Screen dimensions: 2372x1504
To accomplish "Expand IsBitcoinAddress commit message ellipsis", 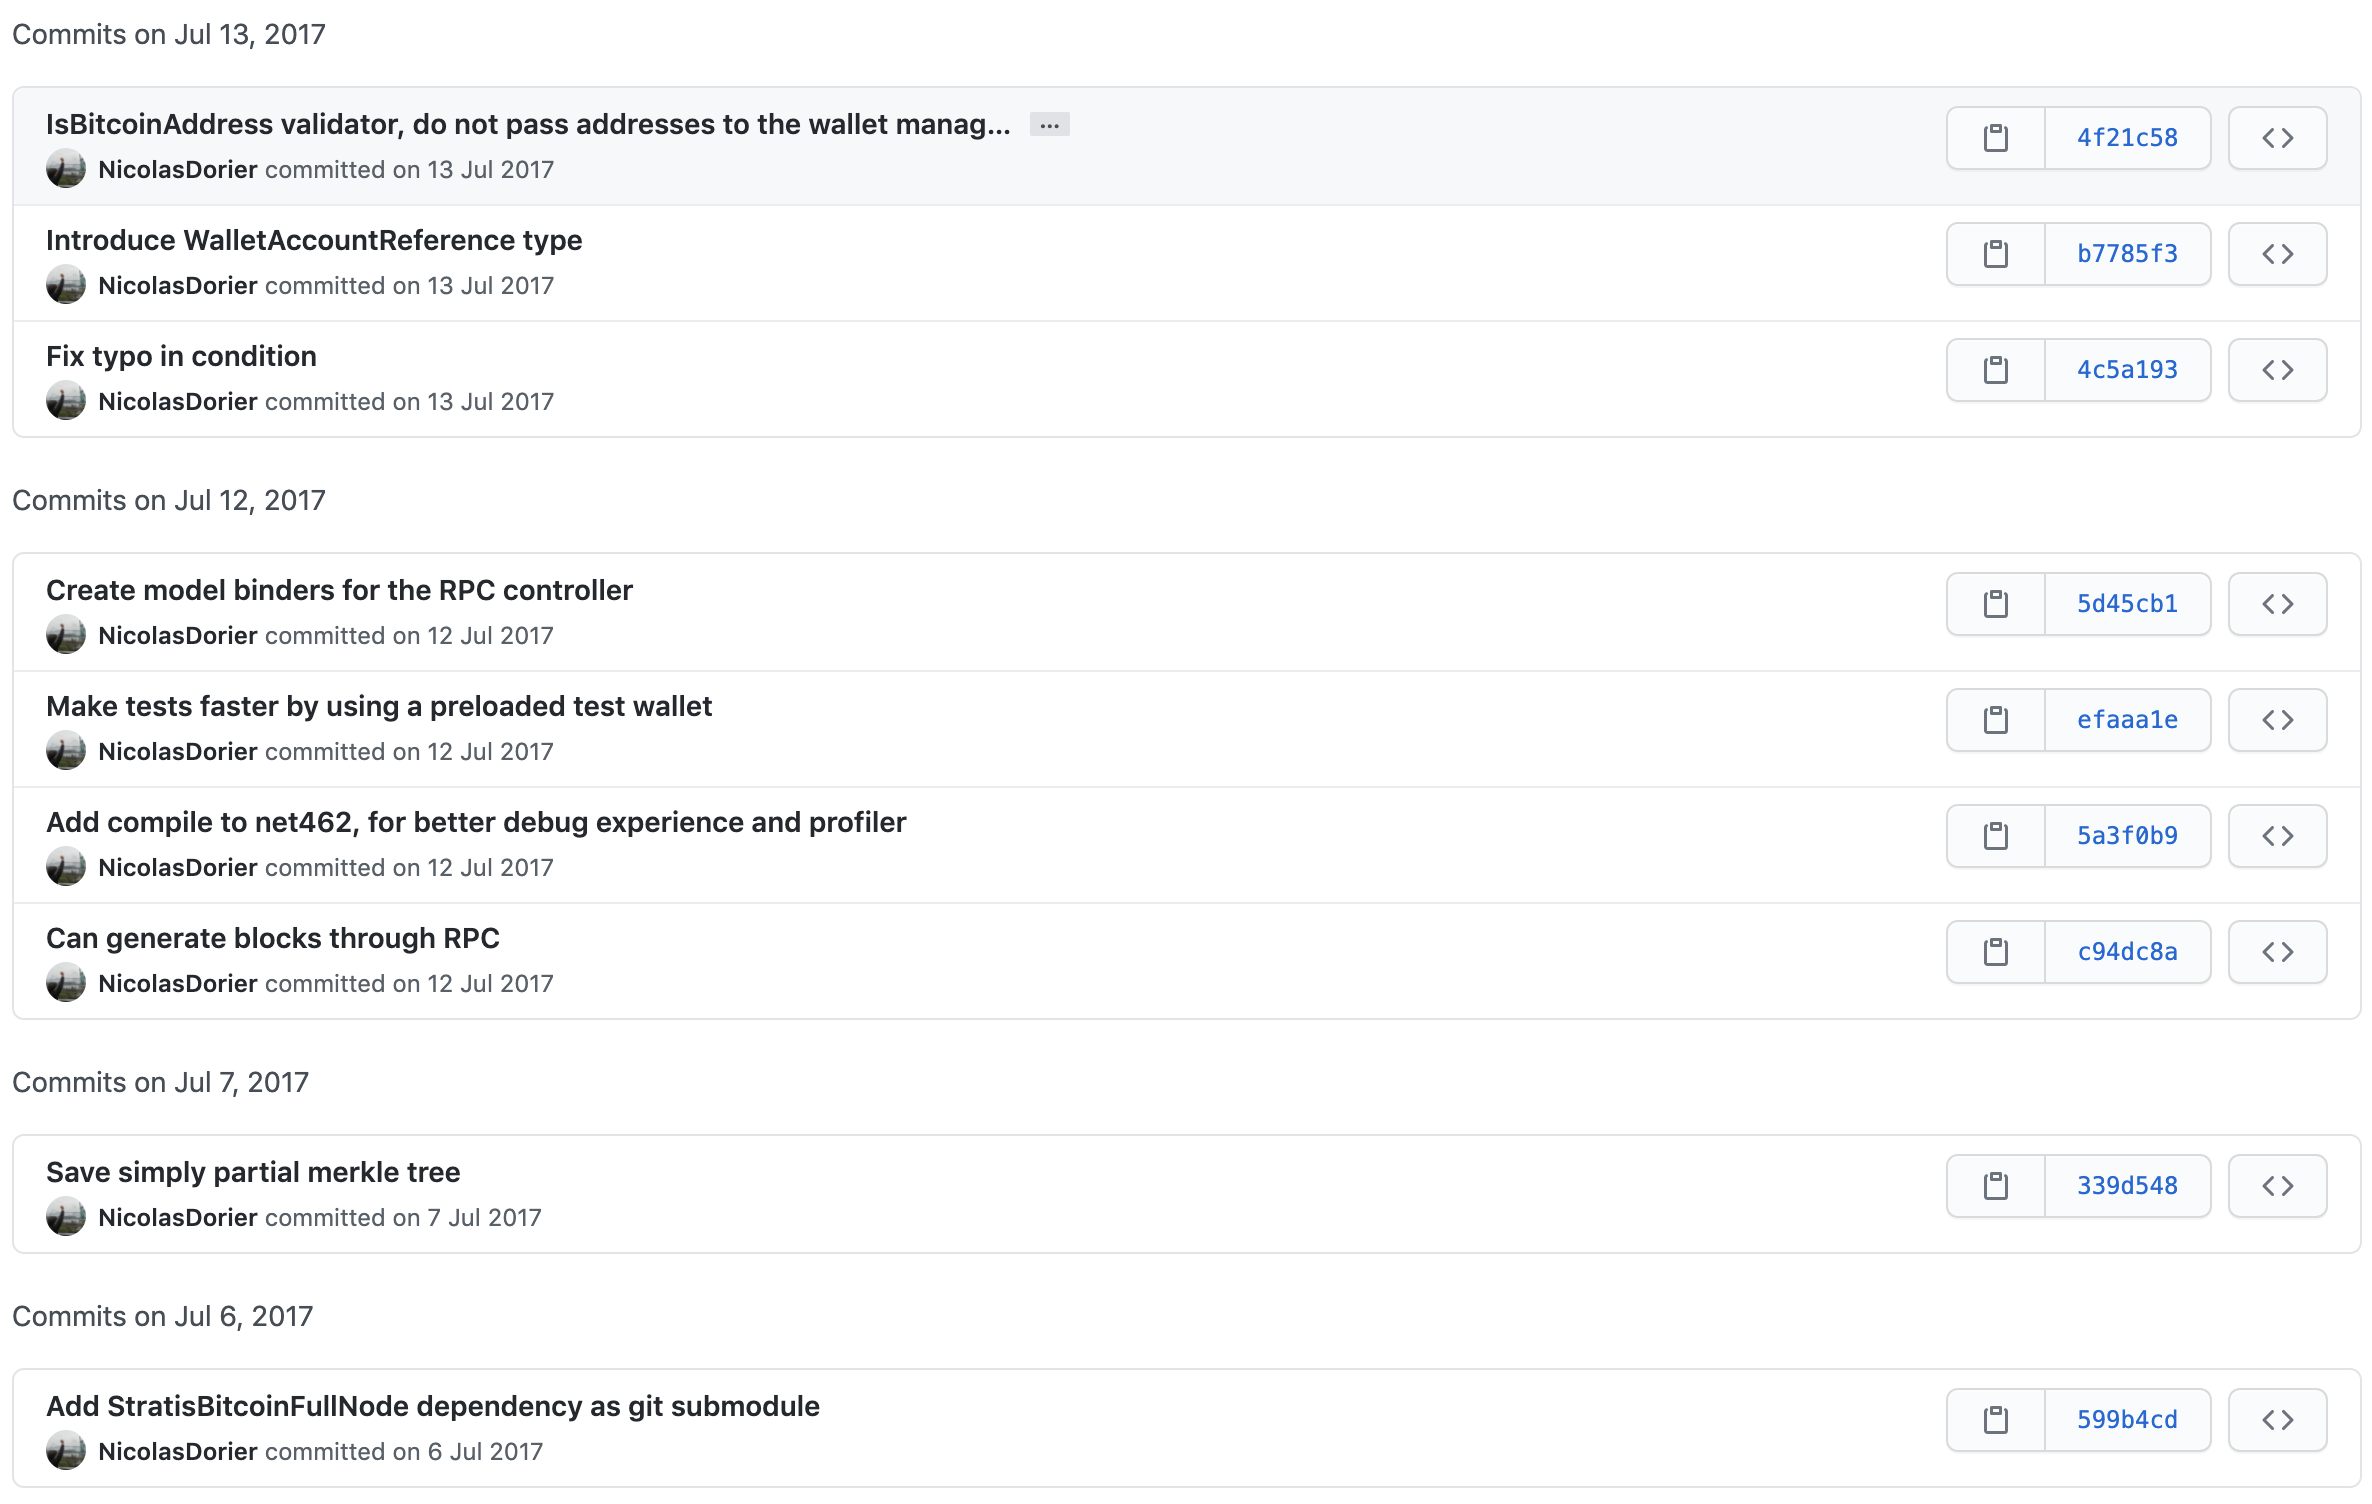I will point(1049,125).
